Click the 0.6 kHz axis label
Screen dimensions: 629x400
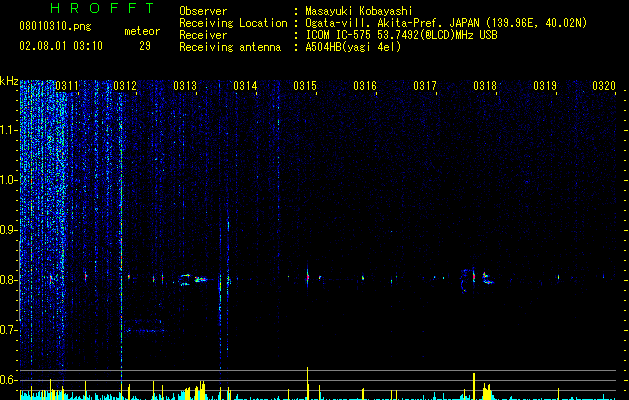[x=8, y=380]
